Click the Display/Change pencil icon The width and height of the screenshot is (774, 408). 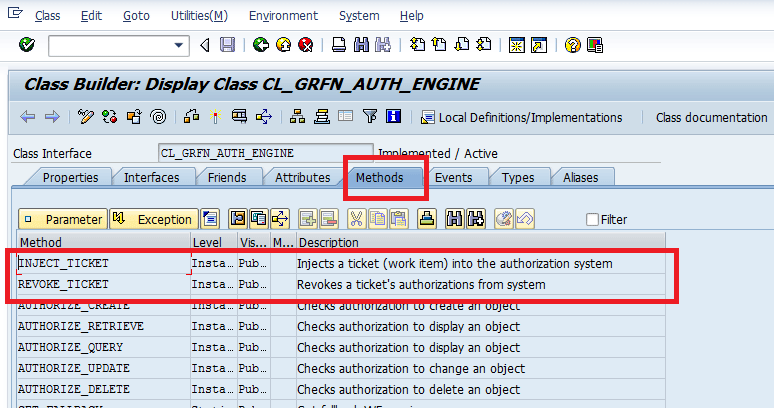(86, 117)
